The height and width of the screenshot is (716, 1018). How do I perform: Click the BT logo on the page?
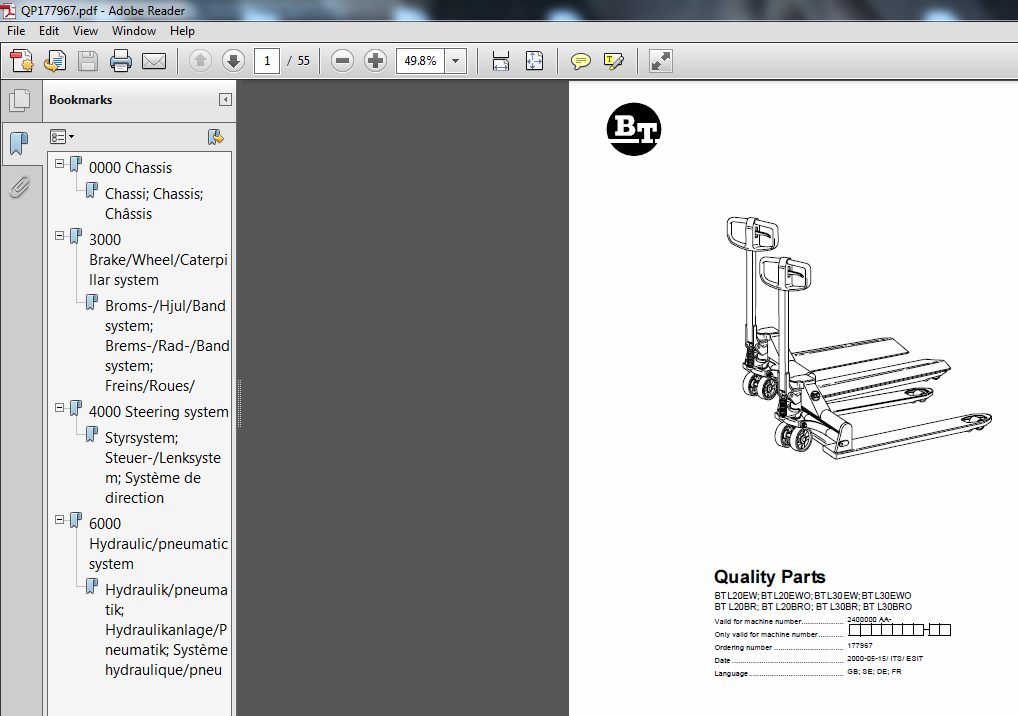634,129
